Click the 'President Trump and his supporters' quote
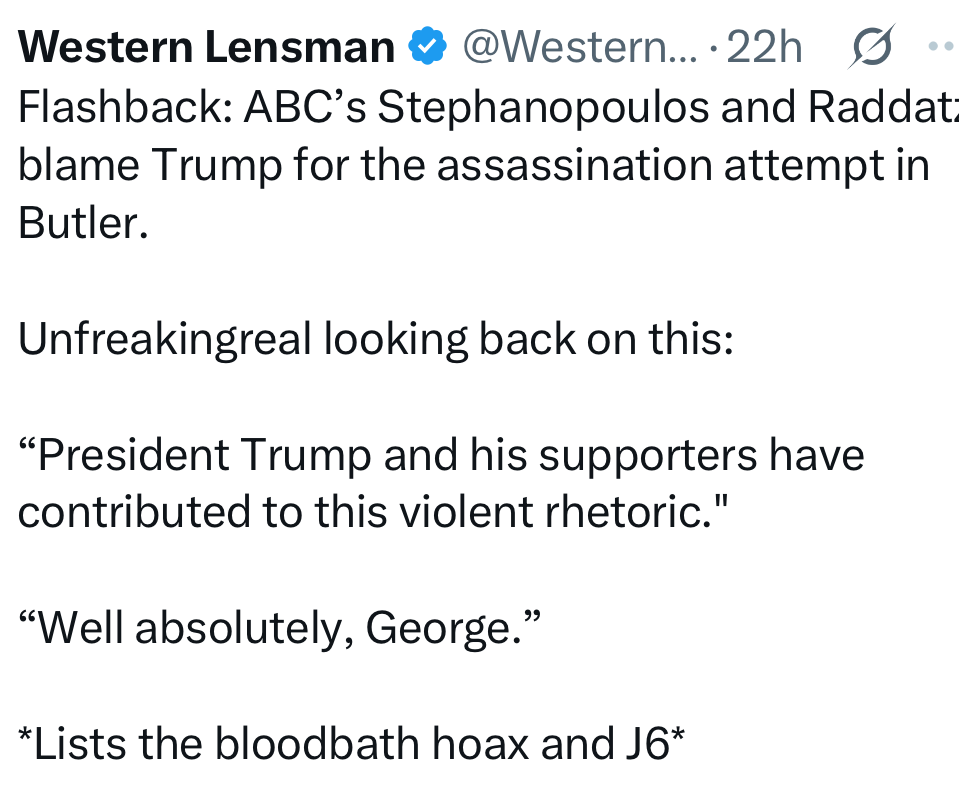 coord(440,456)
